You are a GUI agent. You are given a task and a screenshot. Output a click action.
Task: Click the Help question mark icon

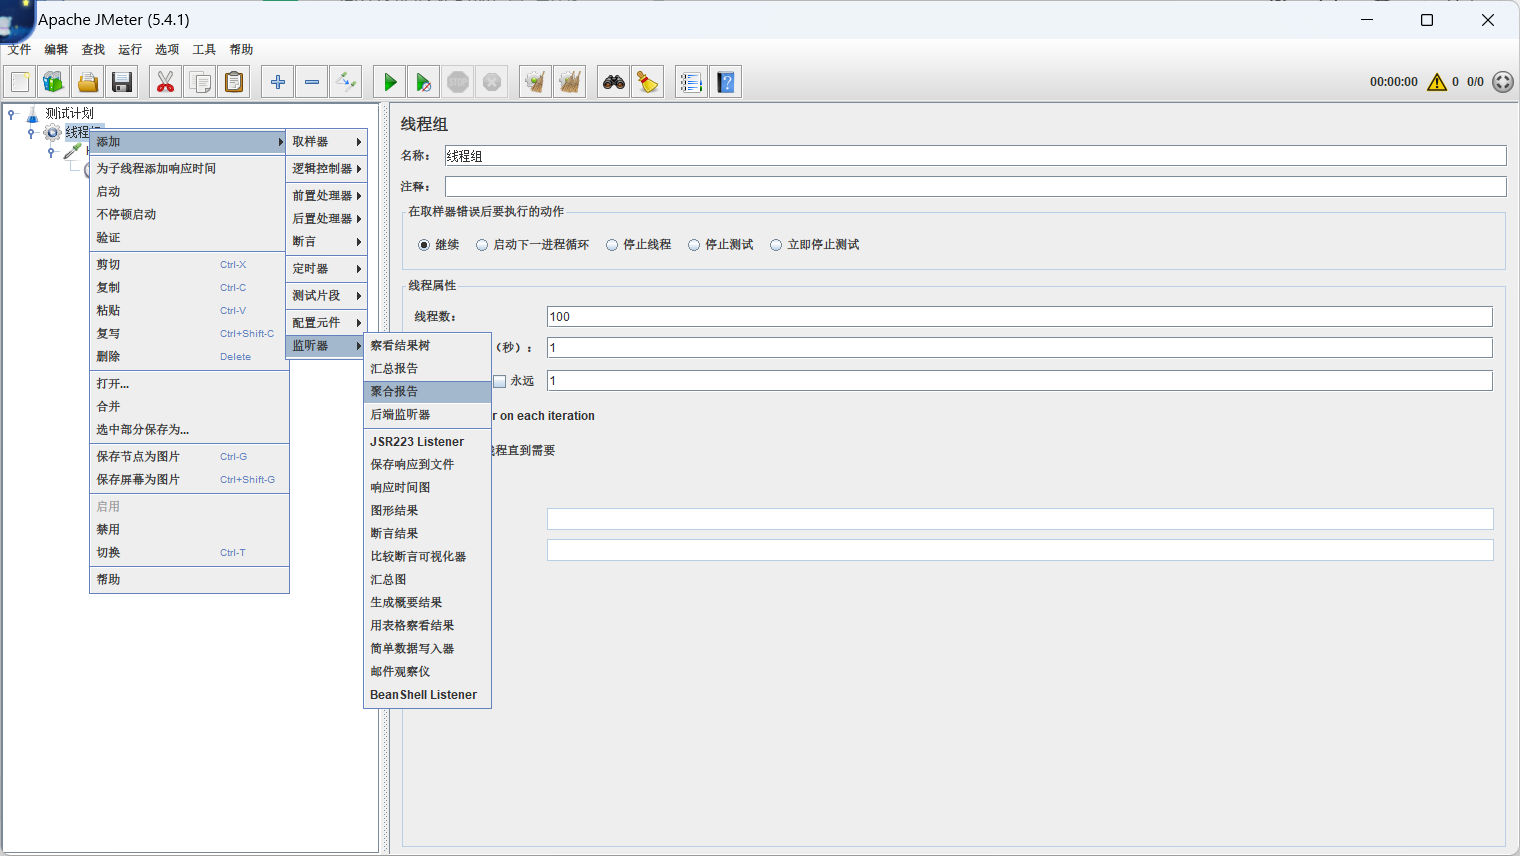click(x=725, y=82)
